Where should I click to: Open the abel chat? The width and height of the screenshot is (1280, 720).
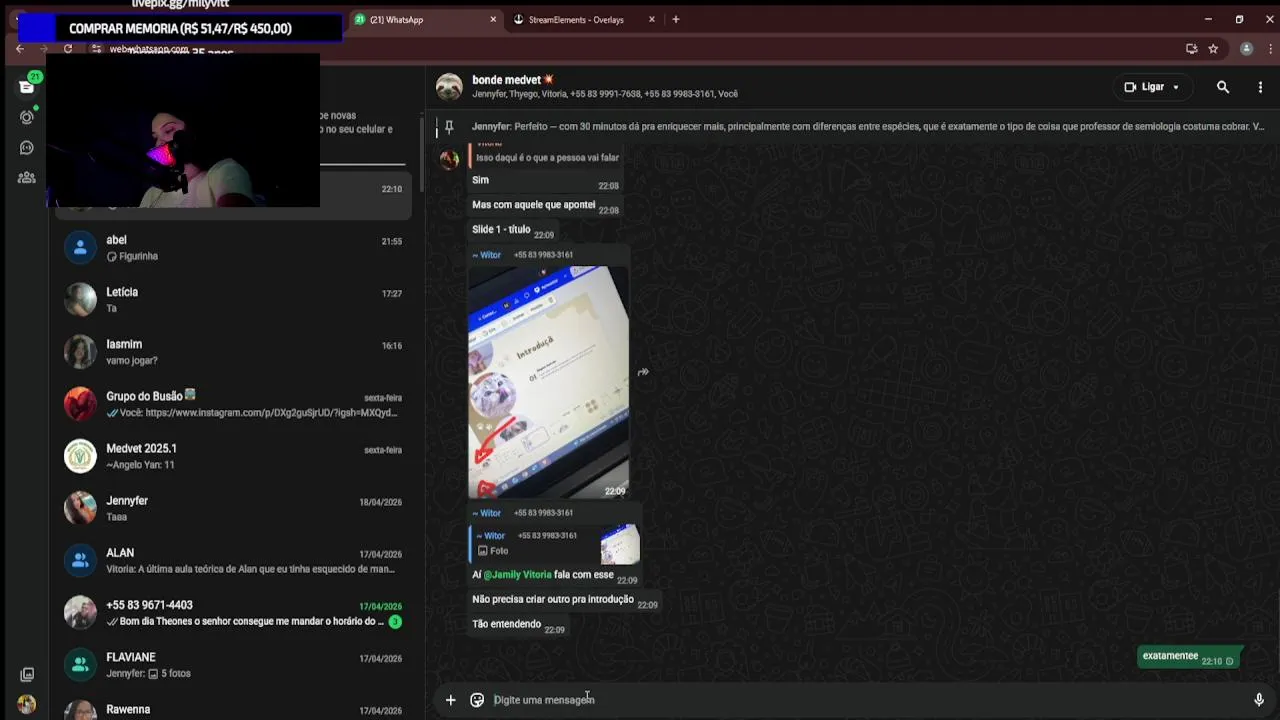point(232,247)
